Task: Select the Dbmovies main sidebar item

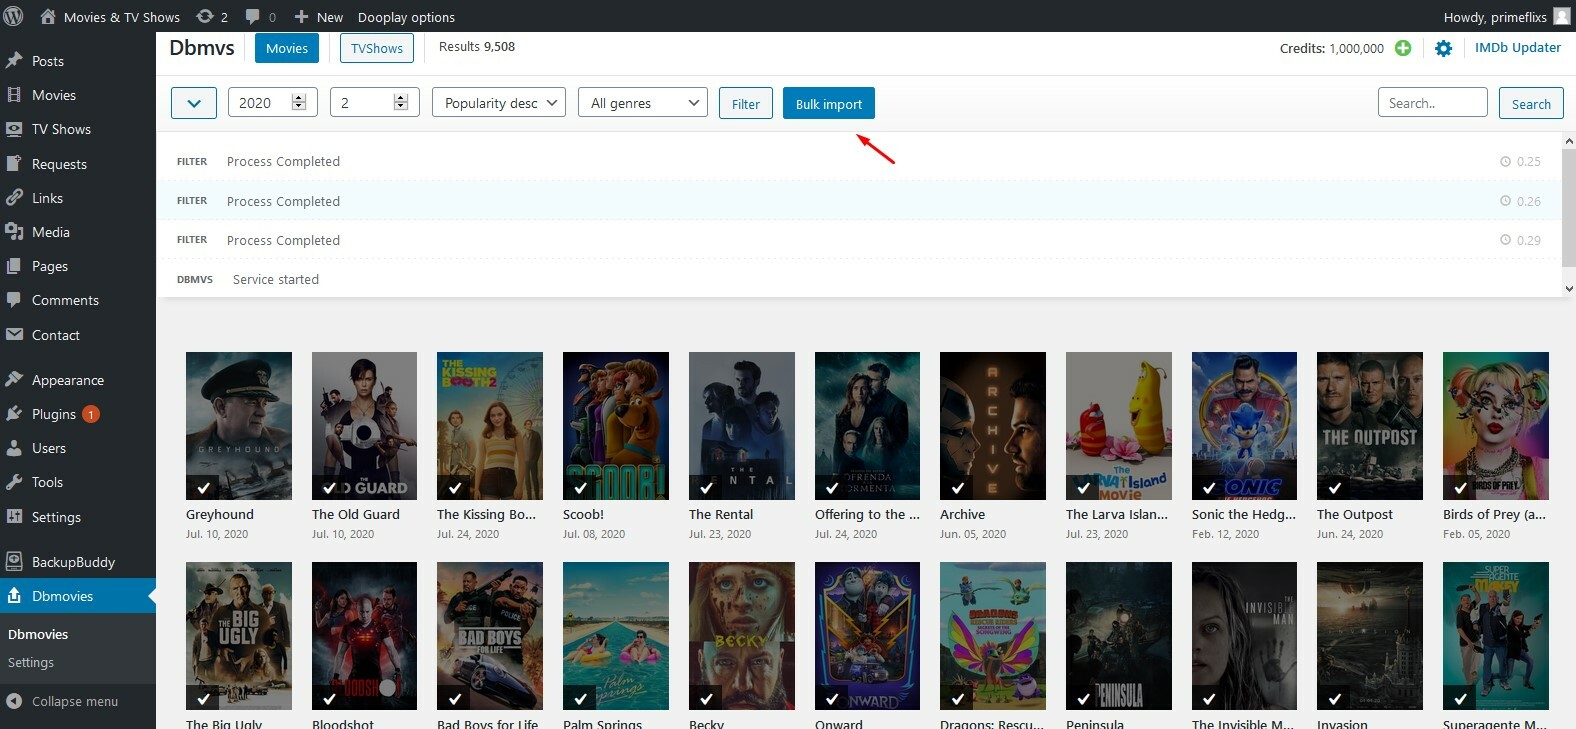Action: pyautogui.click(x=78, y=596)
